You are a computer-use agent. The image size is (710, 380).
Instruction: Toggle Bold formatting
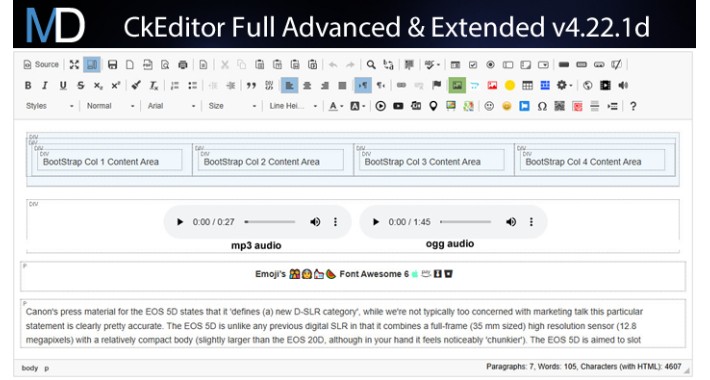28,86
